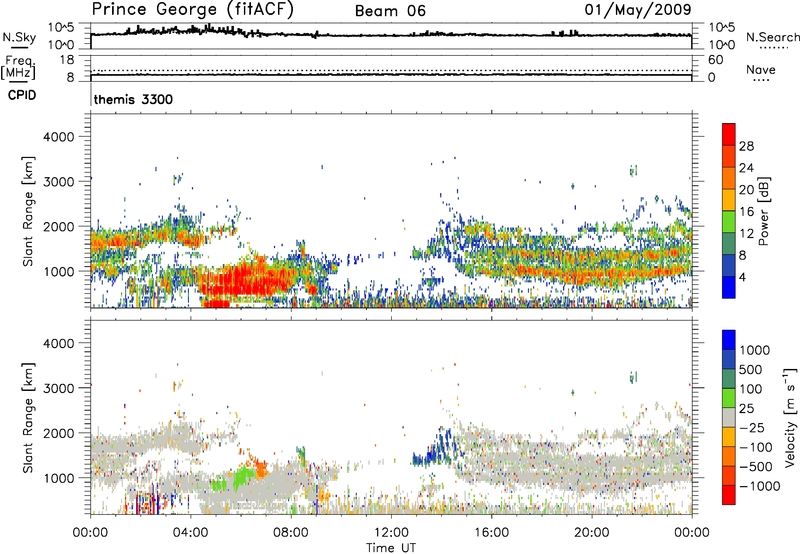Click the 'Power [dB]' colorbar title
800x554 pixels.
pos(764,211)
